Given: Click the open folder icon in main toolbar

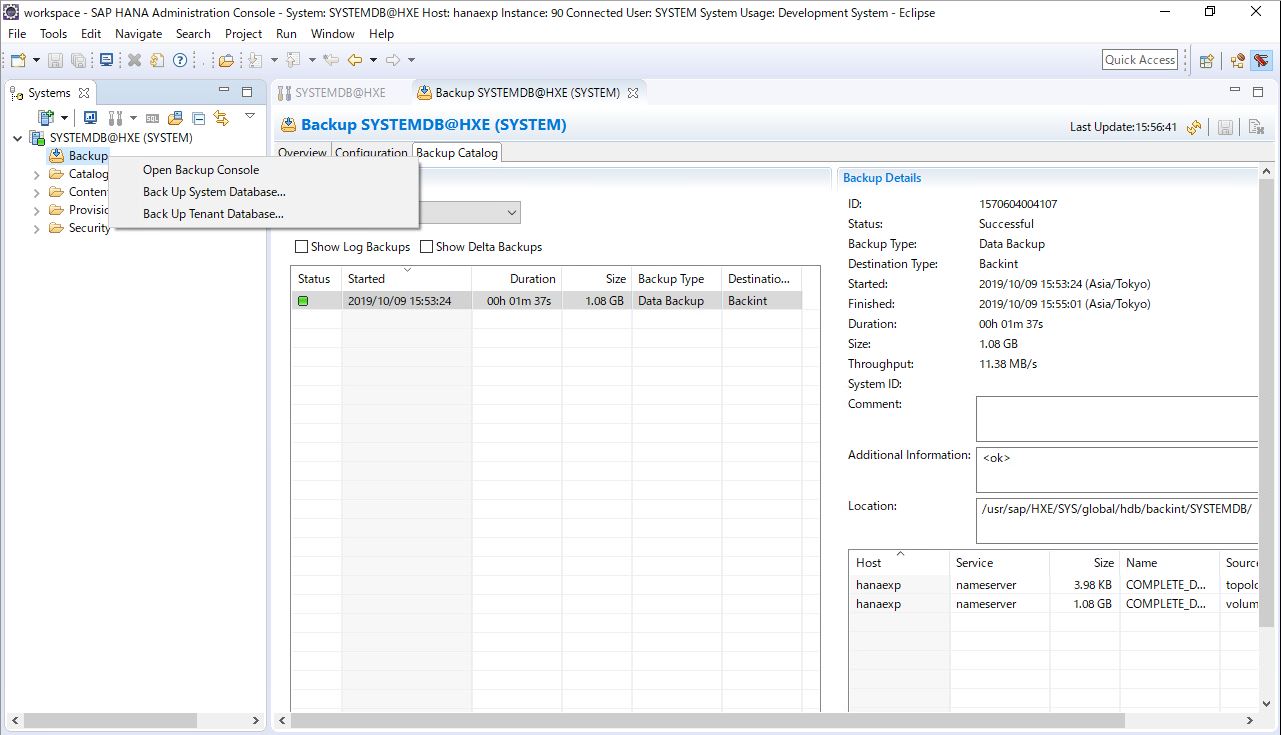Looking at the screenshot, I should coord(226,60).
